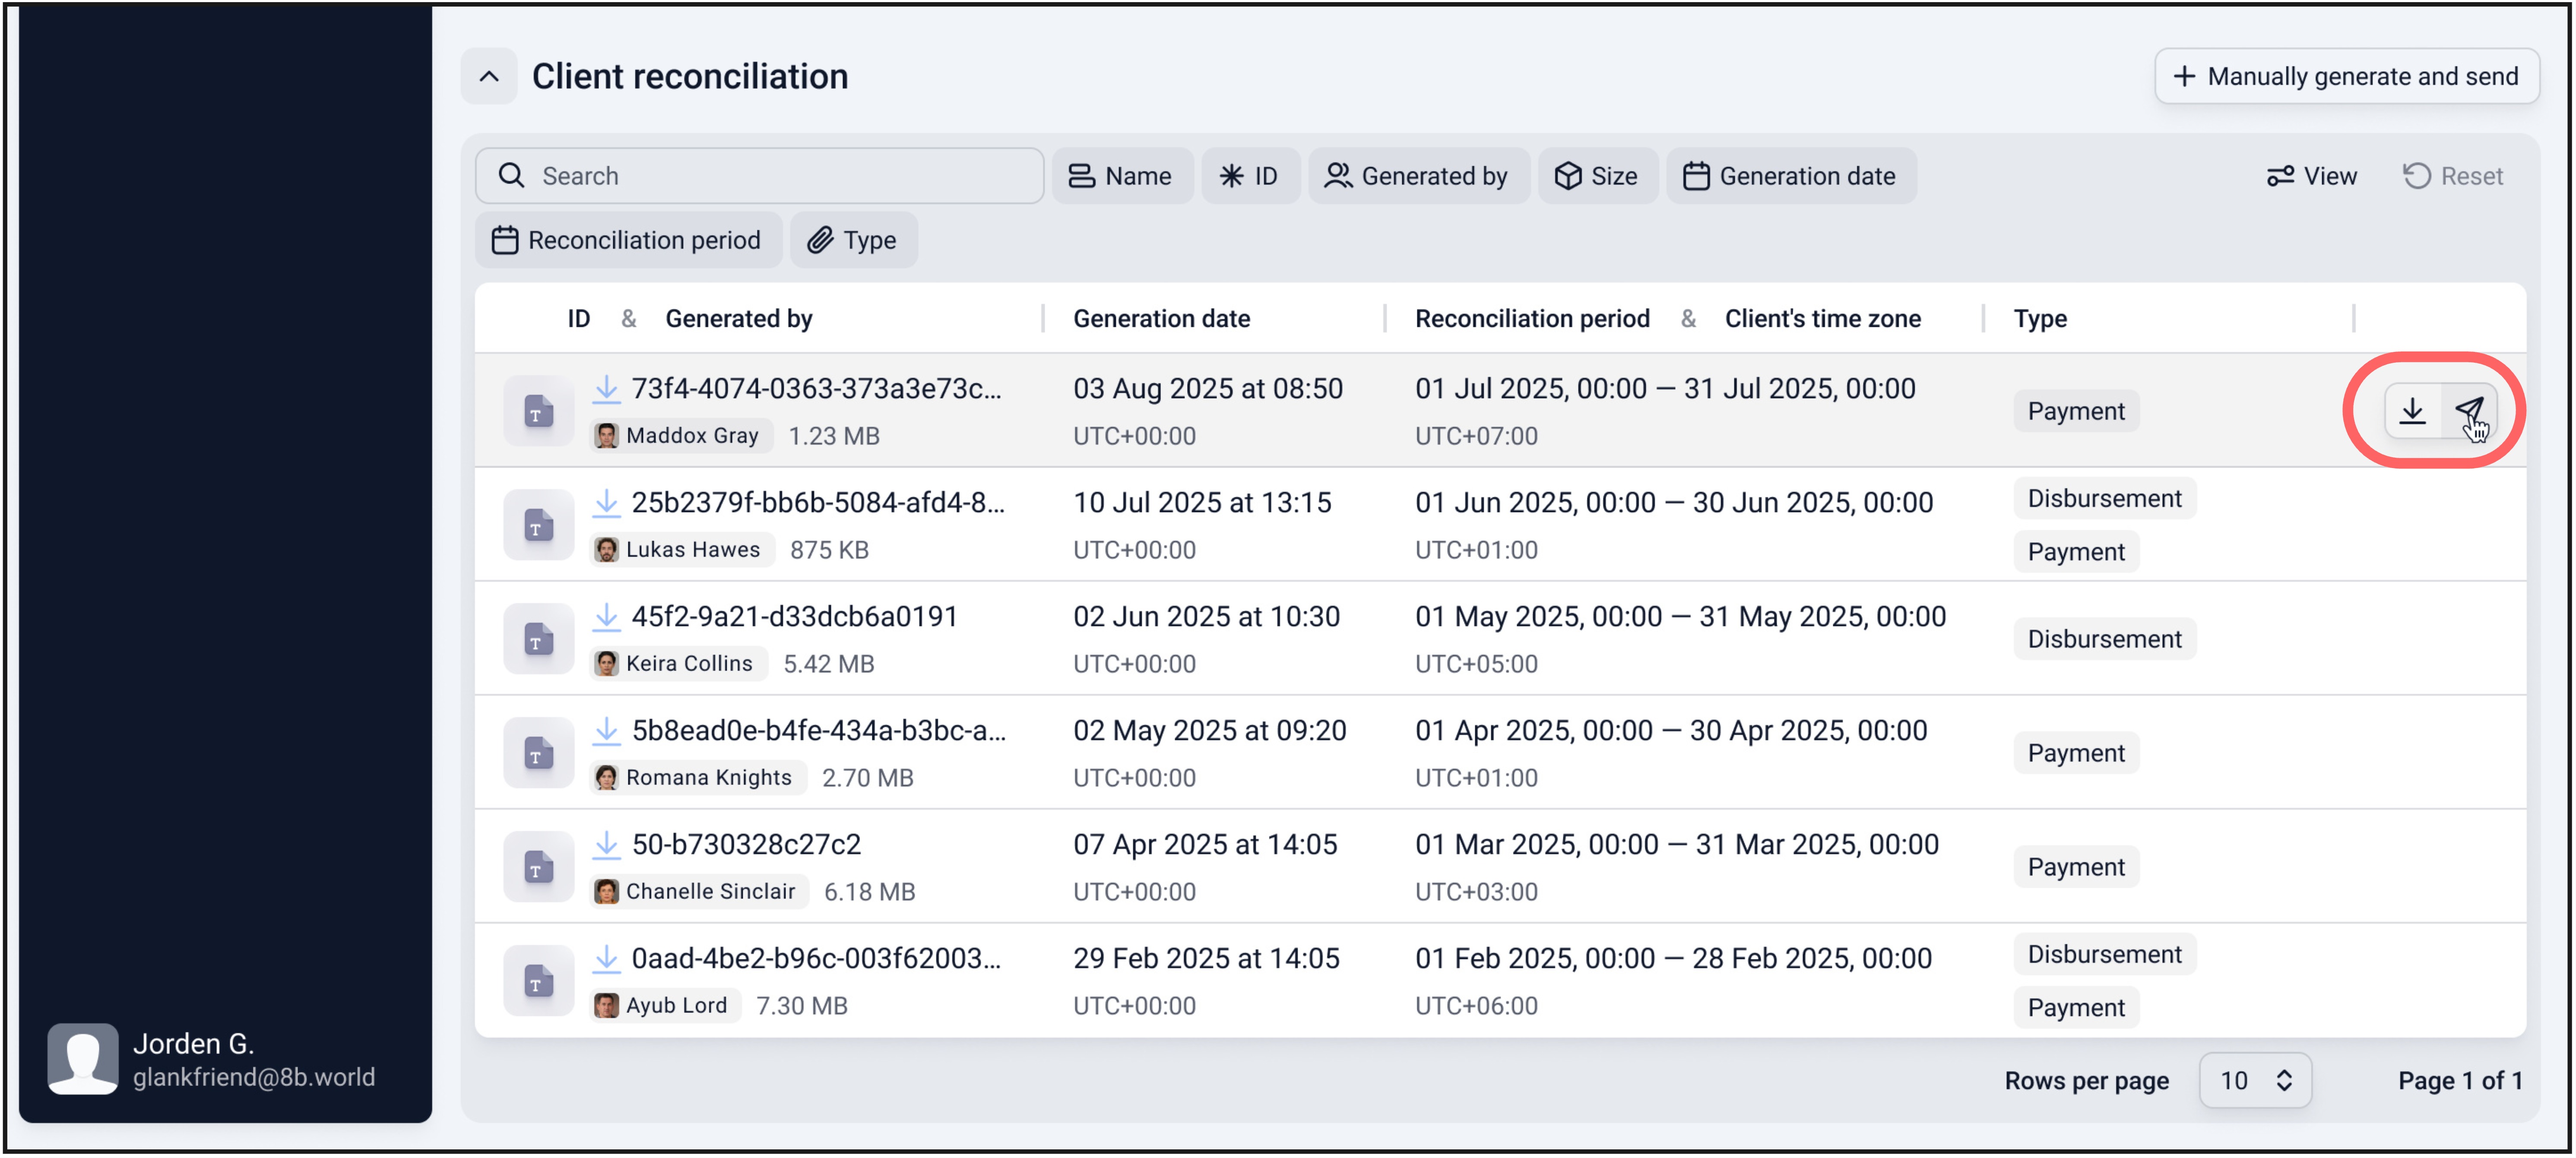
Task: Click download arrow next to 5b8ead0e-b4fe ID
Action: coord(606,731)
